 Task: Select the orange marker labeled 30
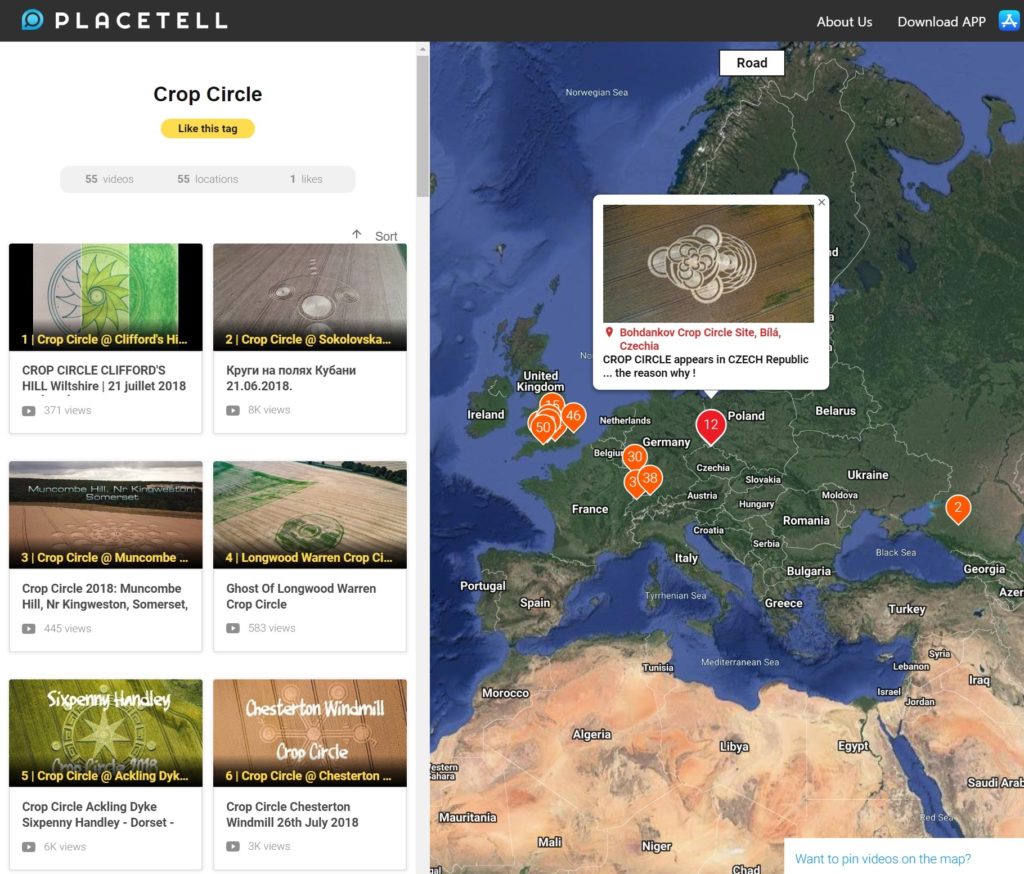(635, 457)
